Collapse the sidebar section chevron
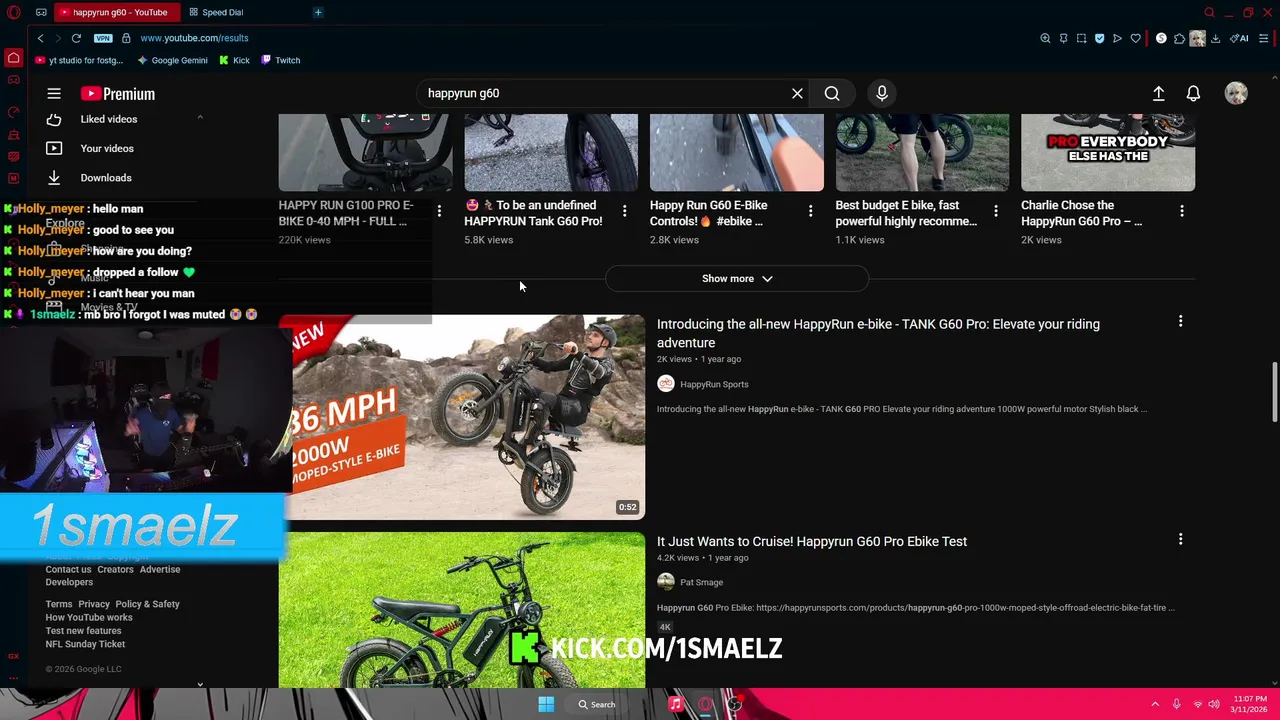Image resolution: width=1280 pixels, height=720 pixels. pos(200,118)
